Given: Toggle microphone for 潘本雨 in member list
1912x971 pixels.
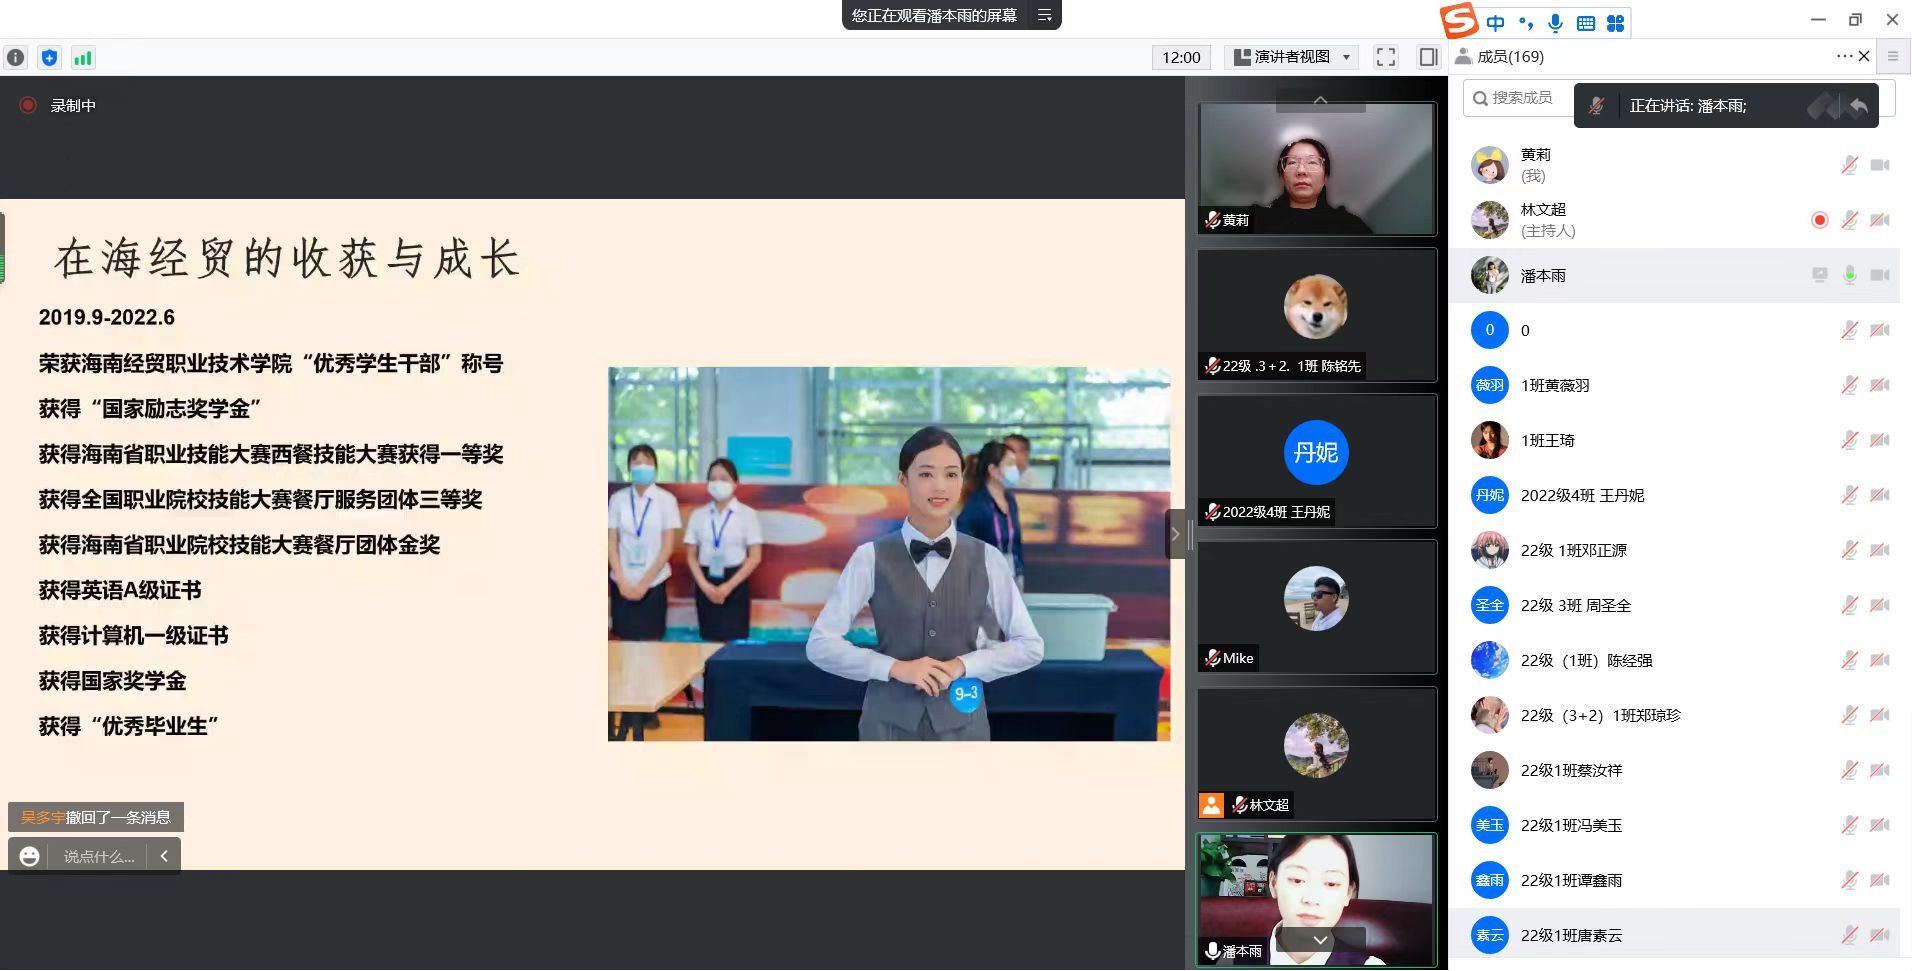Looking at the screenshot, I should click(x=1849, y=275).
